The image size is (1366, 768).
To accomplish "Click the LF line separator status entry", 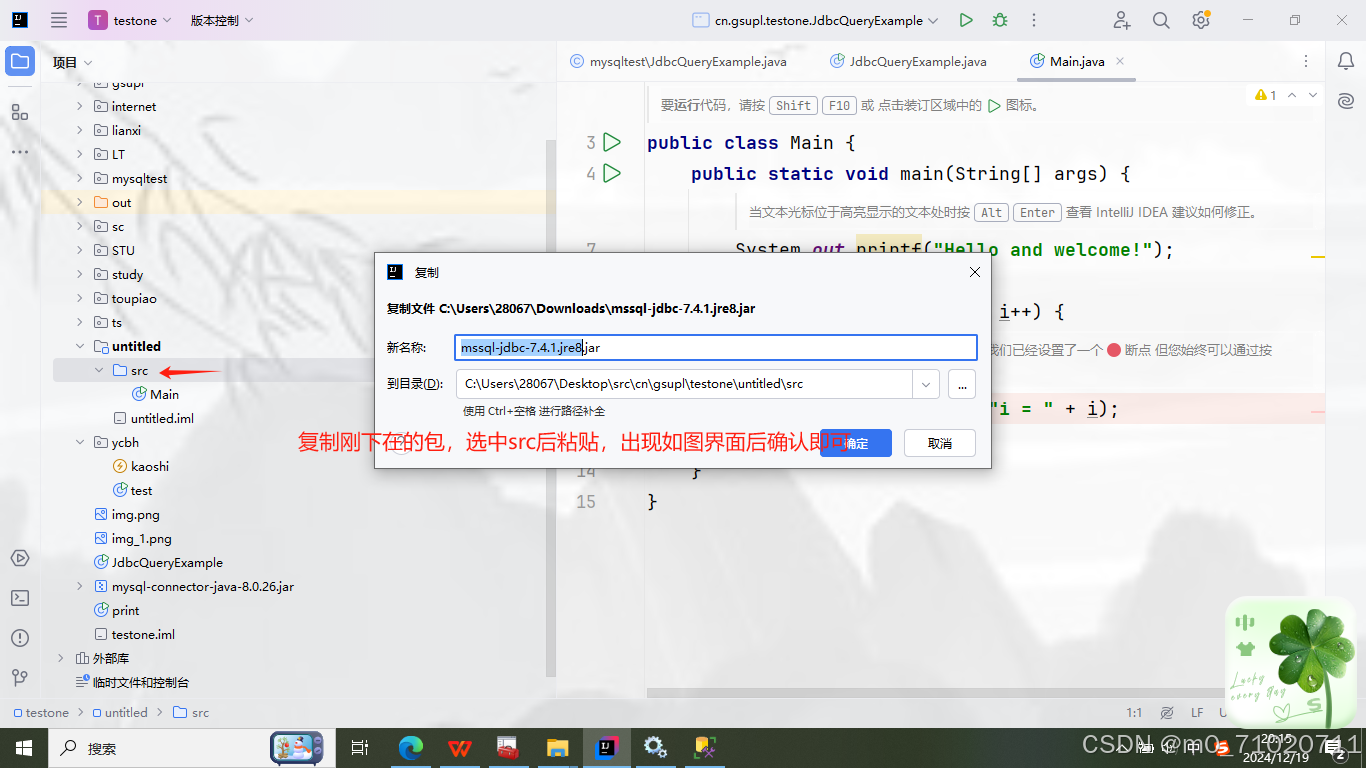I will (1197, 713).
